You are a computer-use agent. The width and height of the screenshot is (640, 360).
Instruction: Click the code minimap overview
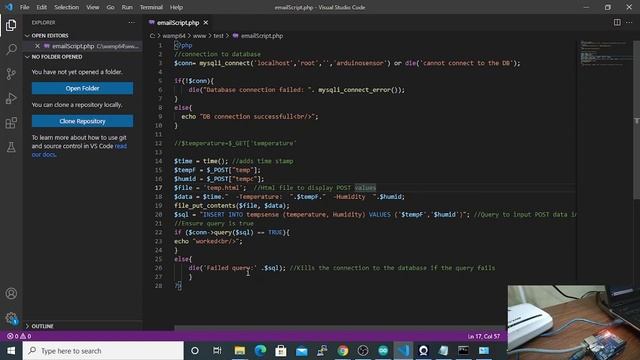(x=605, y=53)
